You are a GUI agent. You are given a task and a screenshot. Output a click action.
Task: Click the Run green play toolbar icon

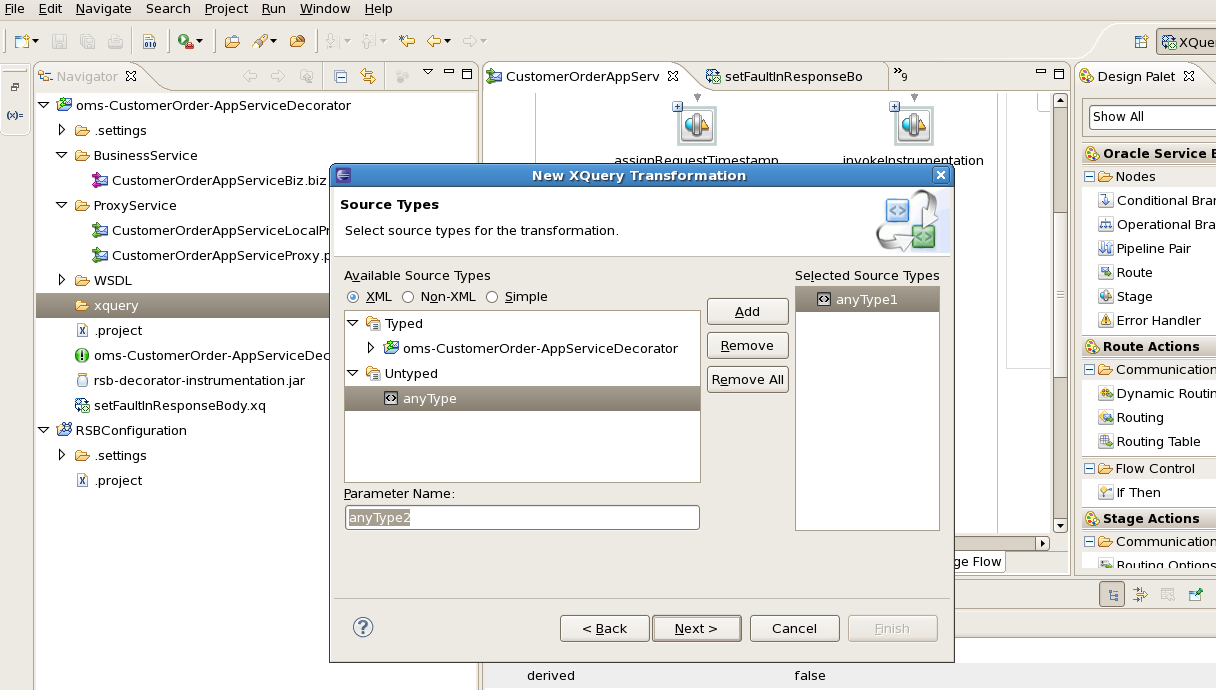[184, 41]
